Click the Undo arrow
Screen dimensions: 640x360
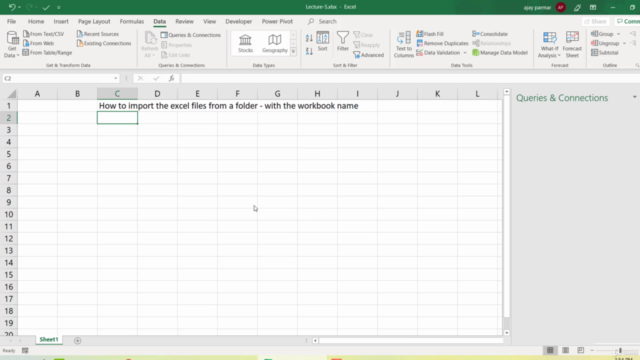pyautogui.click(x=11, y=7)
